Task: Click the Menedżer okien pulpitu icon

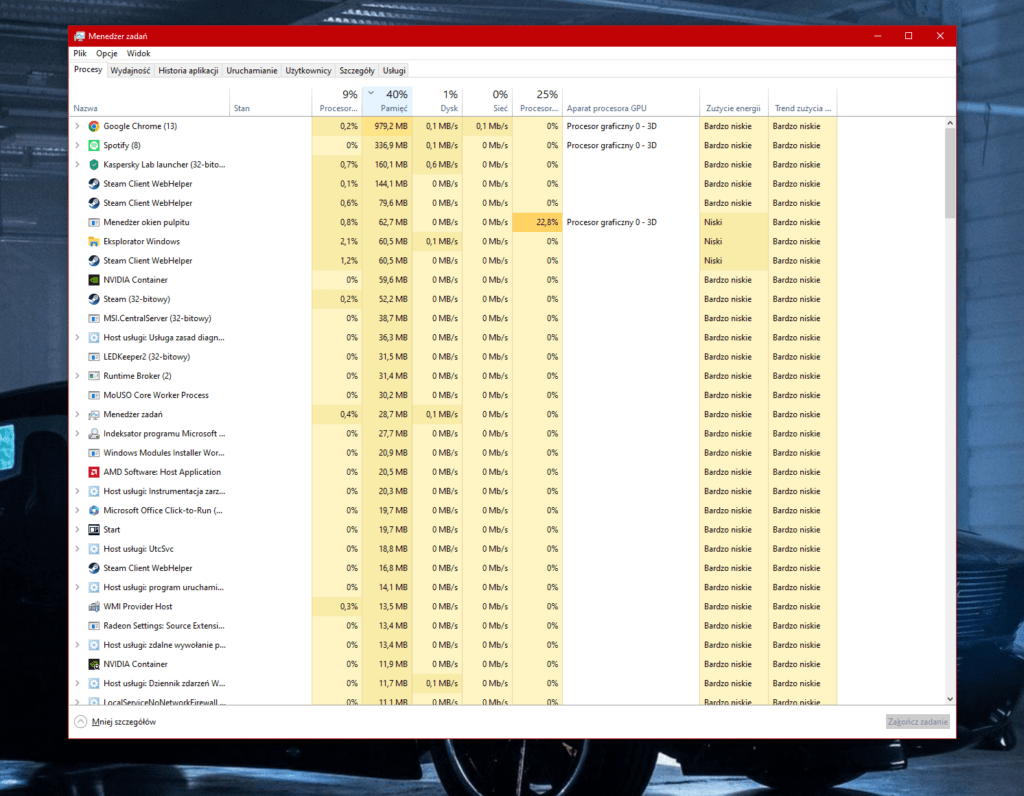Action: pyautogui.click(x=94, y=222)
